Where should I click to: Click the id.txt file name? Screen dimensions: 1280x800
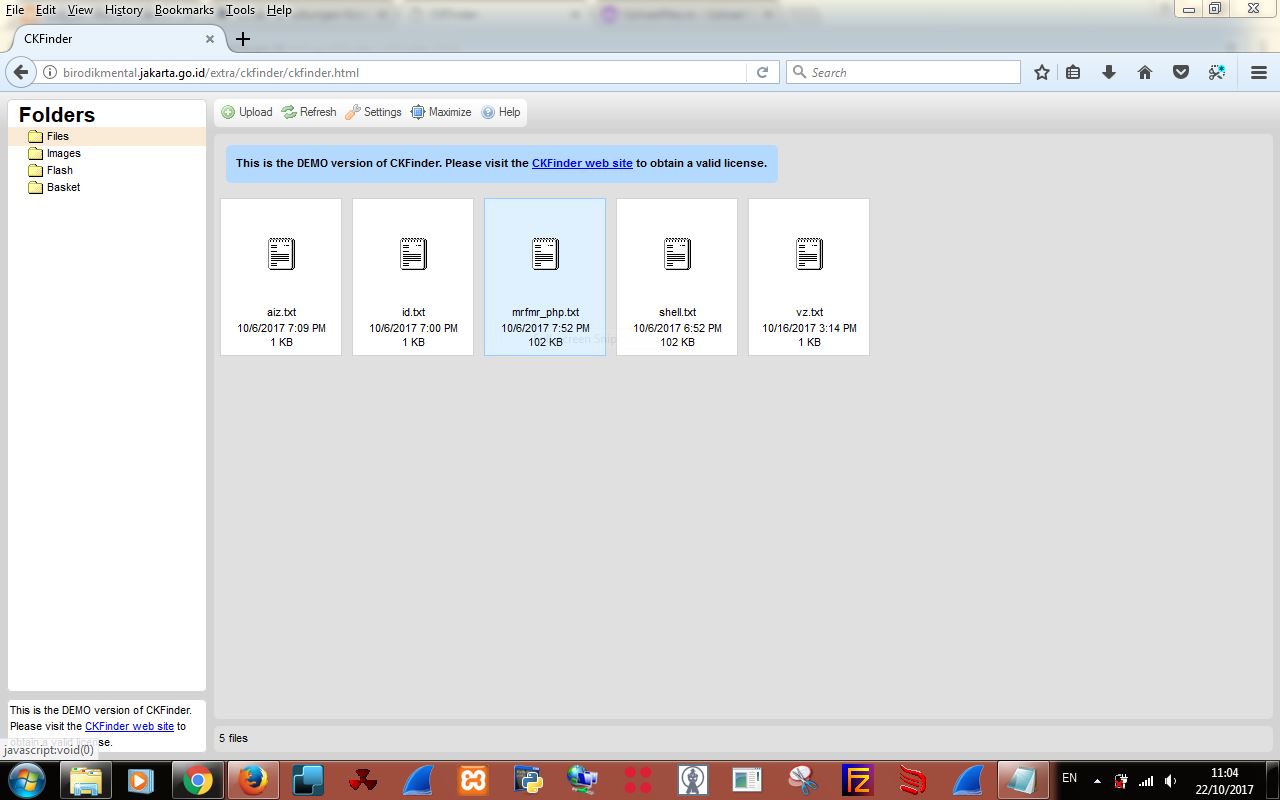click(x=413, y=312)
